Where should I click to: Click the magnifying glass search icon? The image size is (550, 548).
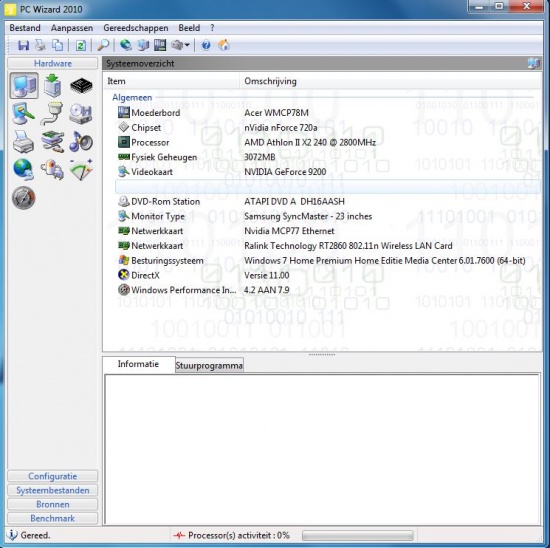pyautogui.click(x=103, y=45)
